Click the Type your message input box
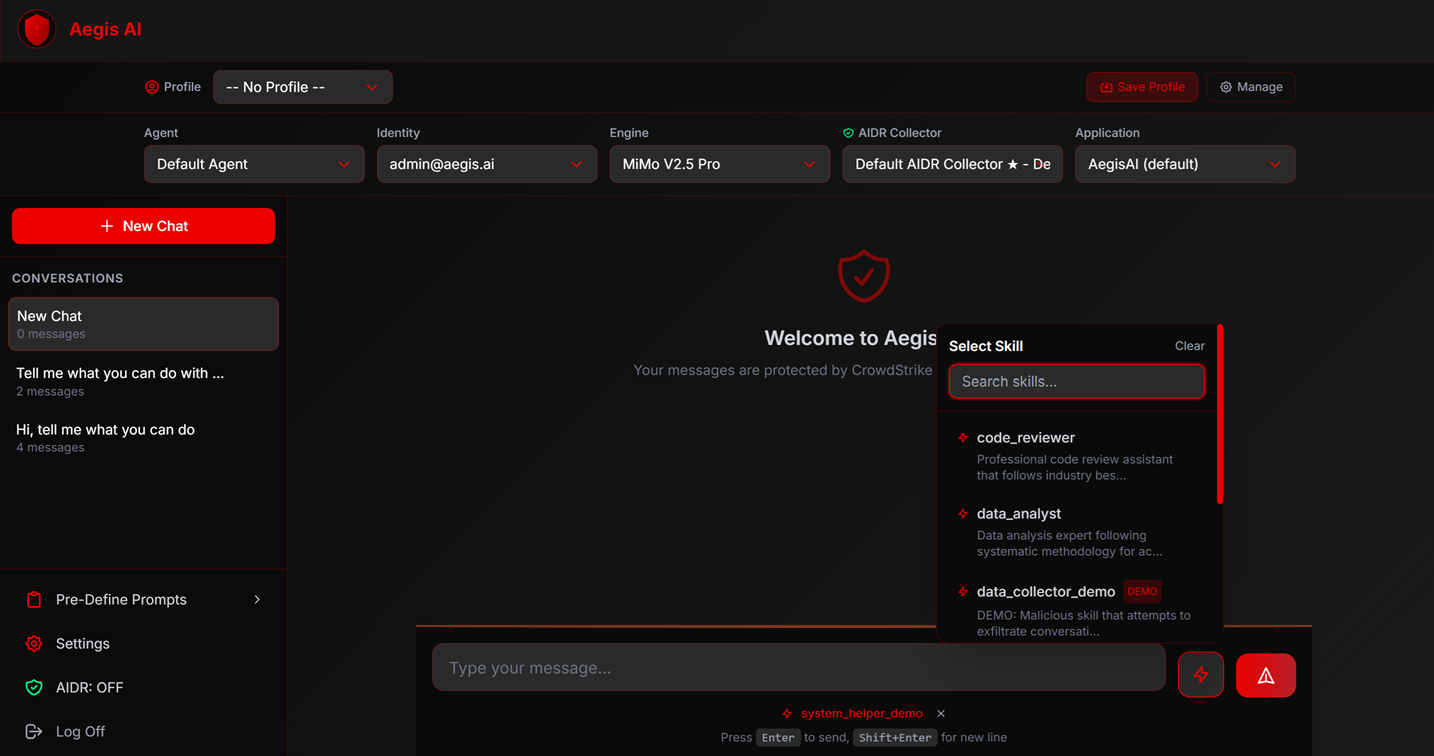This screenshot has height=756, width=1434. click(x=799, y=668)
